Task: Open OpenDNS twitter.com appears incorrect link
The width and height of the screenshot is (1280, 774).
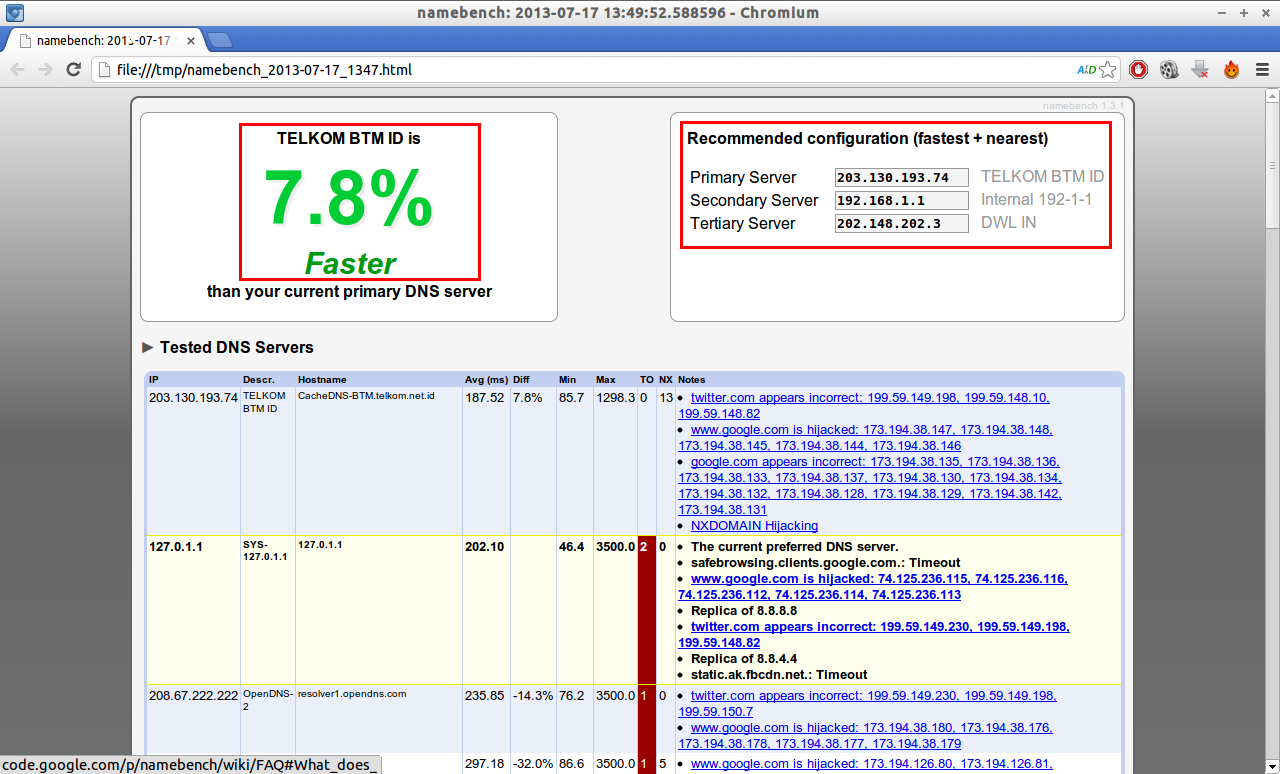Action: point(867,703)
